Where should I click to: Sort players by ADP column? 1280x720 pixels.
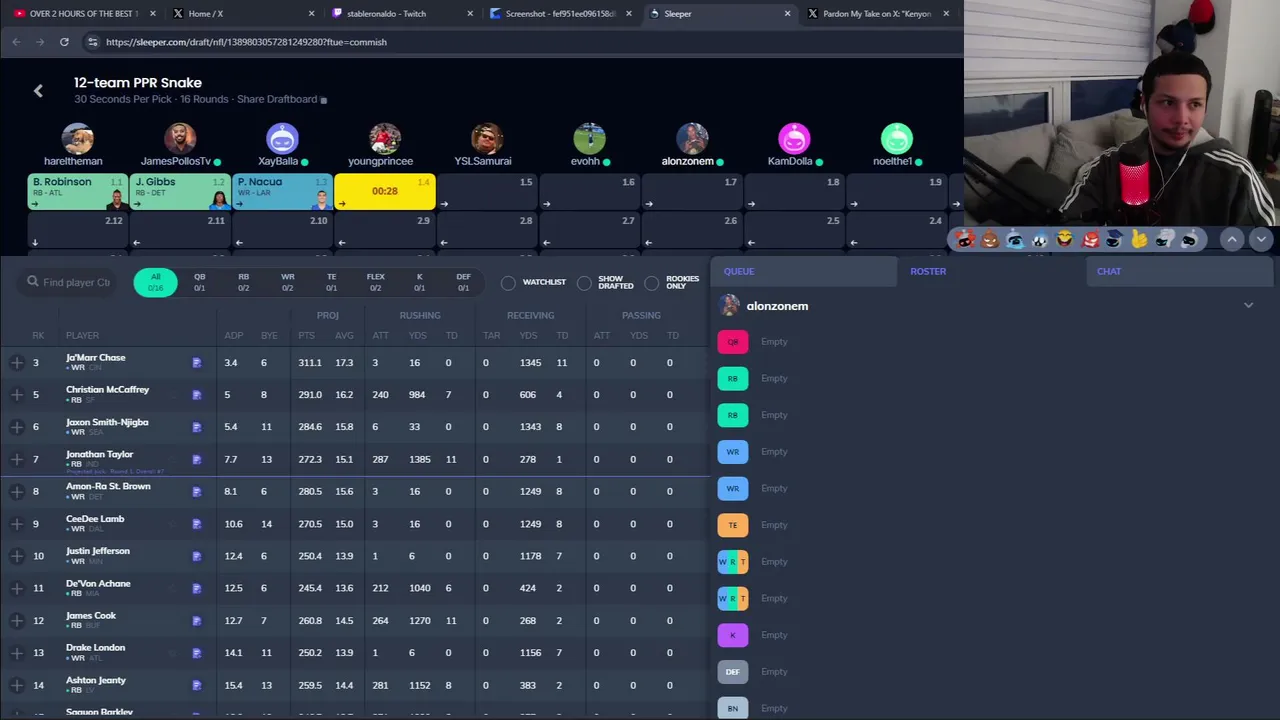click(x=233, y=336)
